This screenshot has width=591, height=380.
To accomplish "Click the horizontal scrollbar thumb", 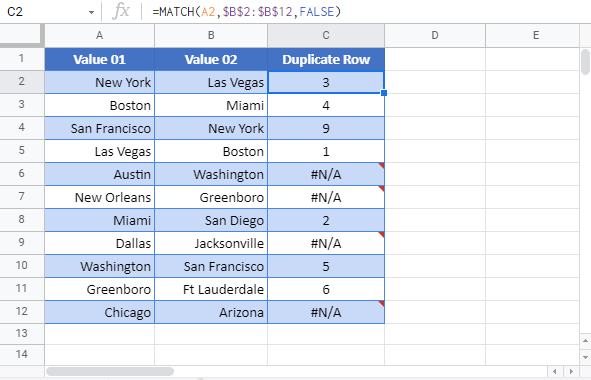I will [x=110, y=372].
